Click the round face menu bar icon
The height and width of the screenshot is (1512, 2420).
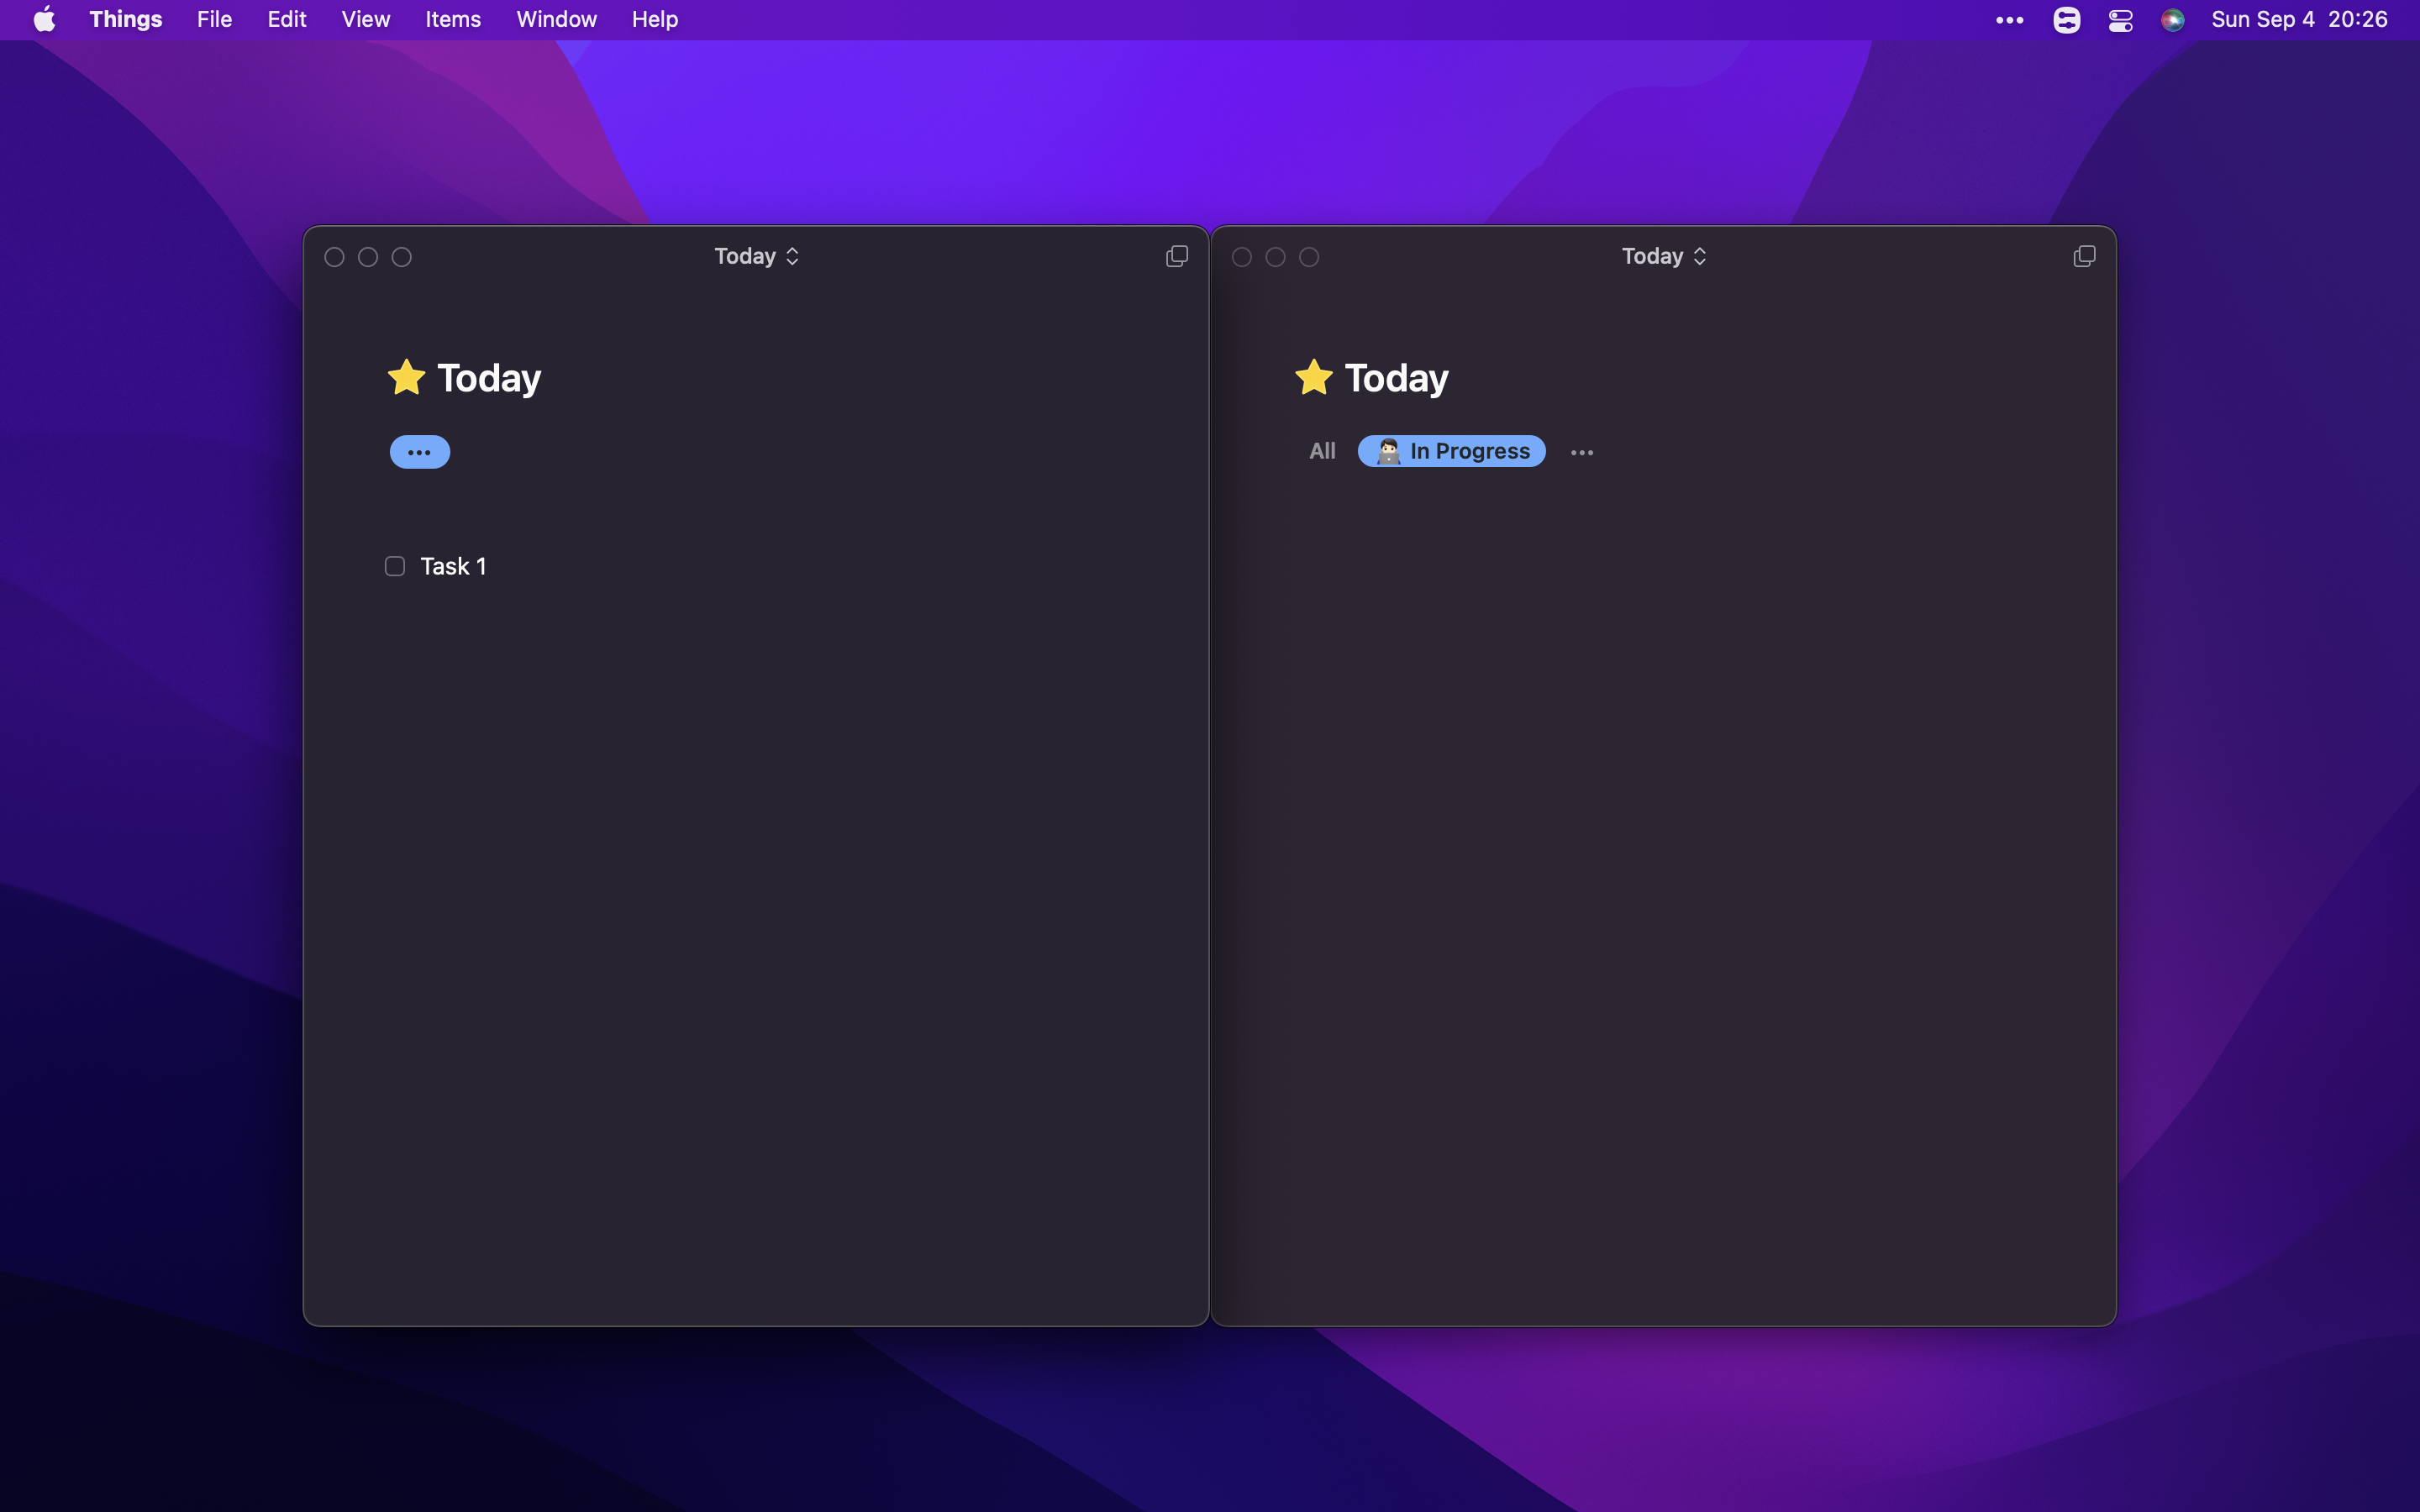click(x=2066, y=19)
